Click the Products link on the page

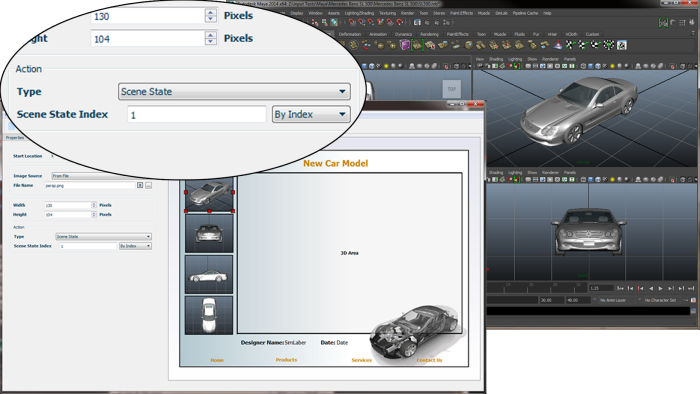286,360
